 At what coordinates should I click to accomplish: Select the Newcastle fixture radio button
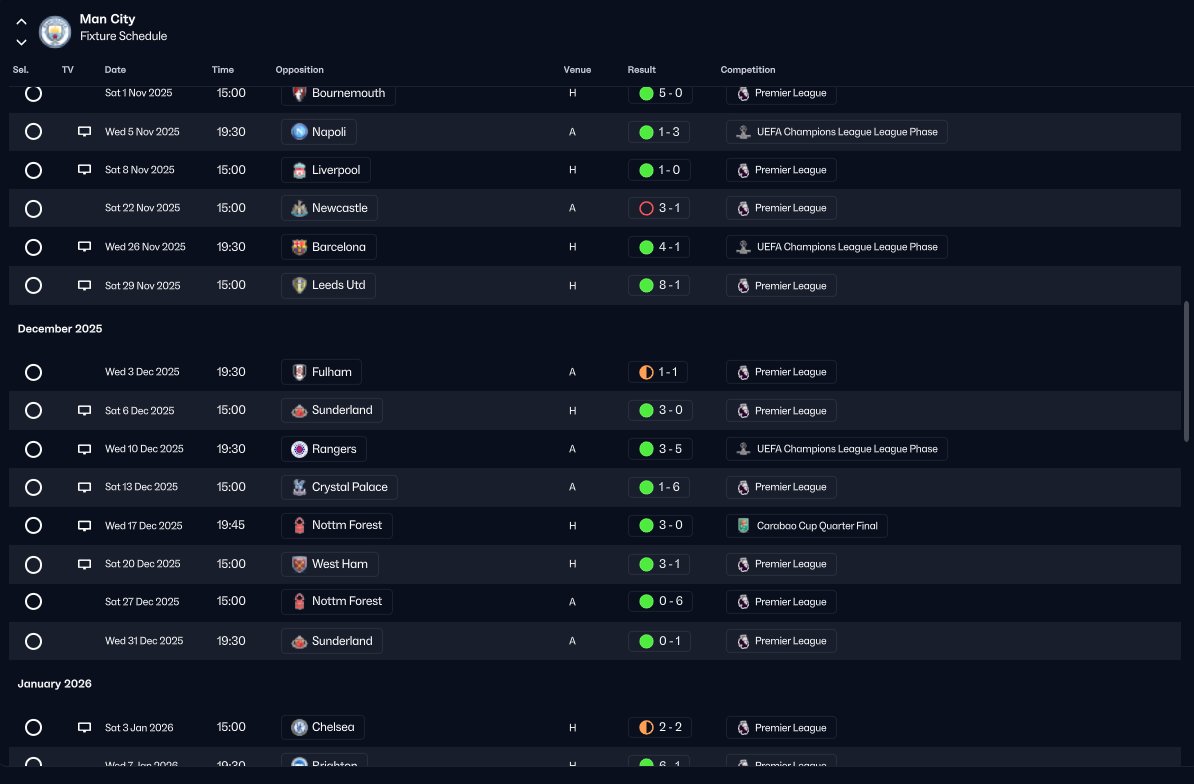pos(34,209)
